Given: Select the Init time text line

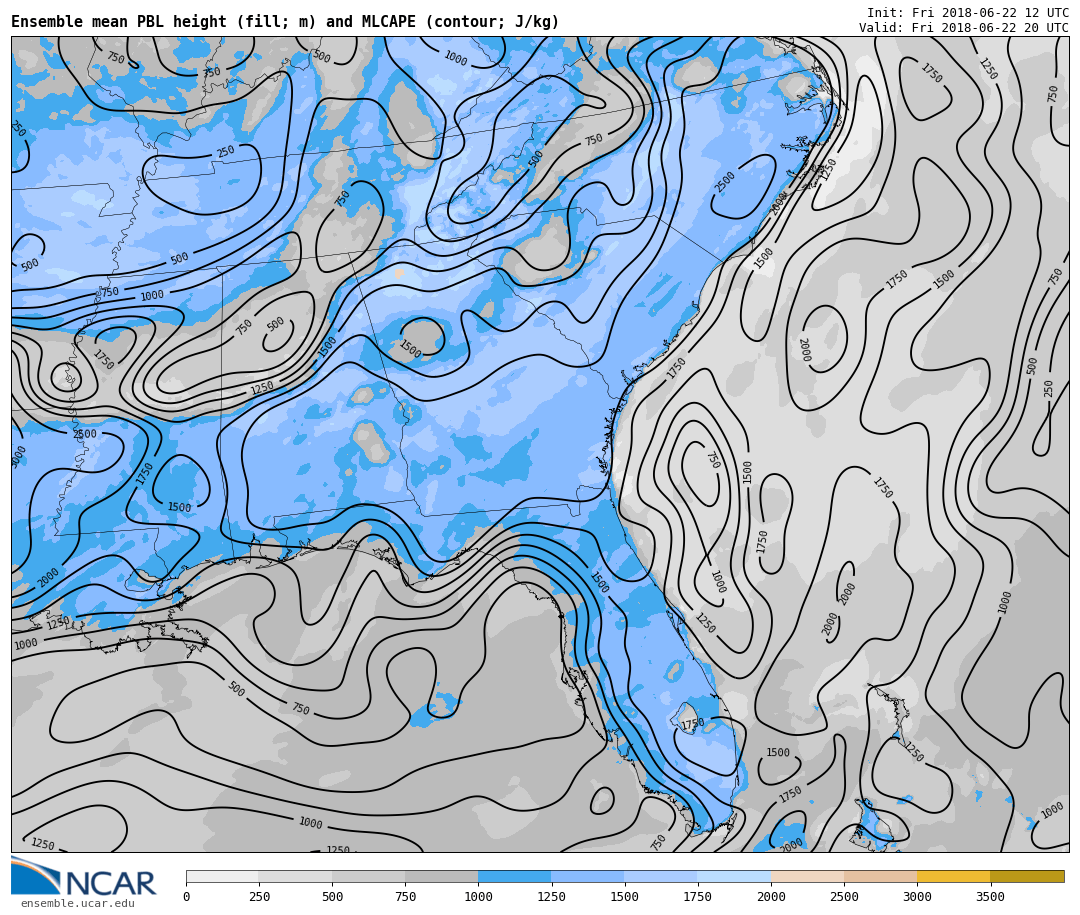Looking at the screenshot, I should pos(968,12).
